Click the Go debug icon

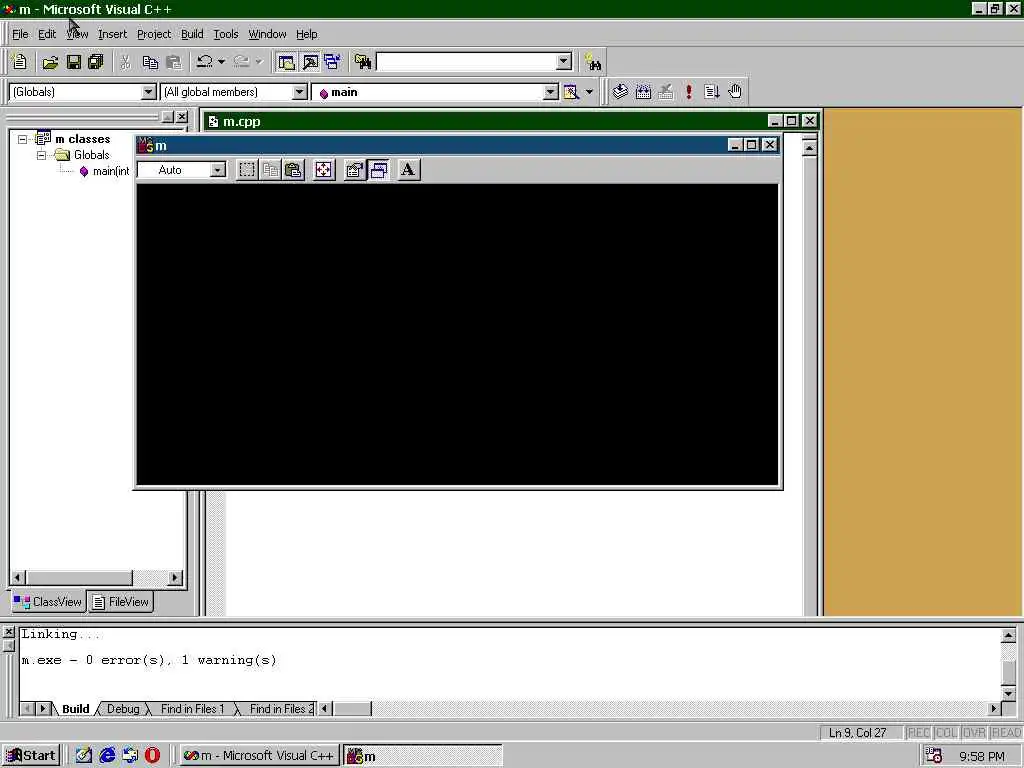(x=712, y=92)
